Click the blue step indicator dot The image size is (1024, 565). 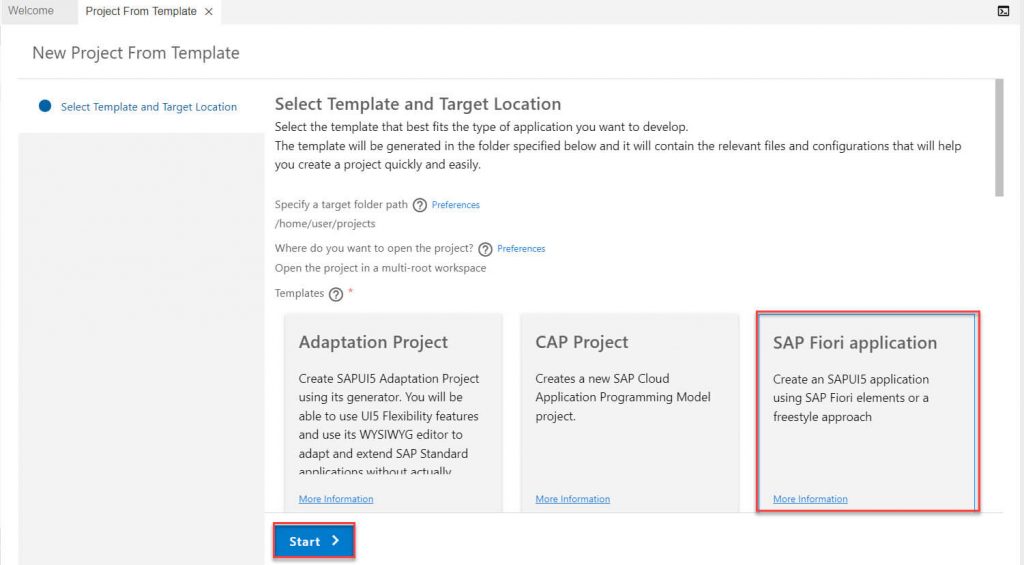(45, 106)
